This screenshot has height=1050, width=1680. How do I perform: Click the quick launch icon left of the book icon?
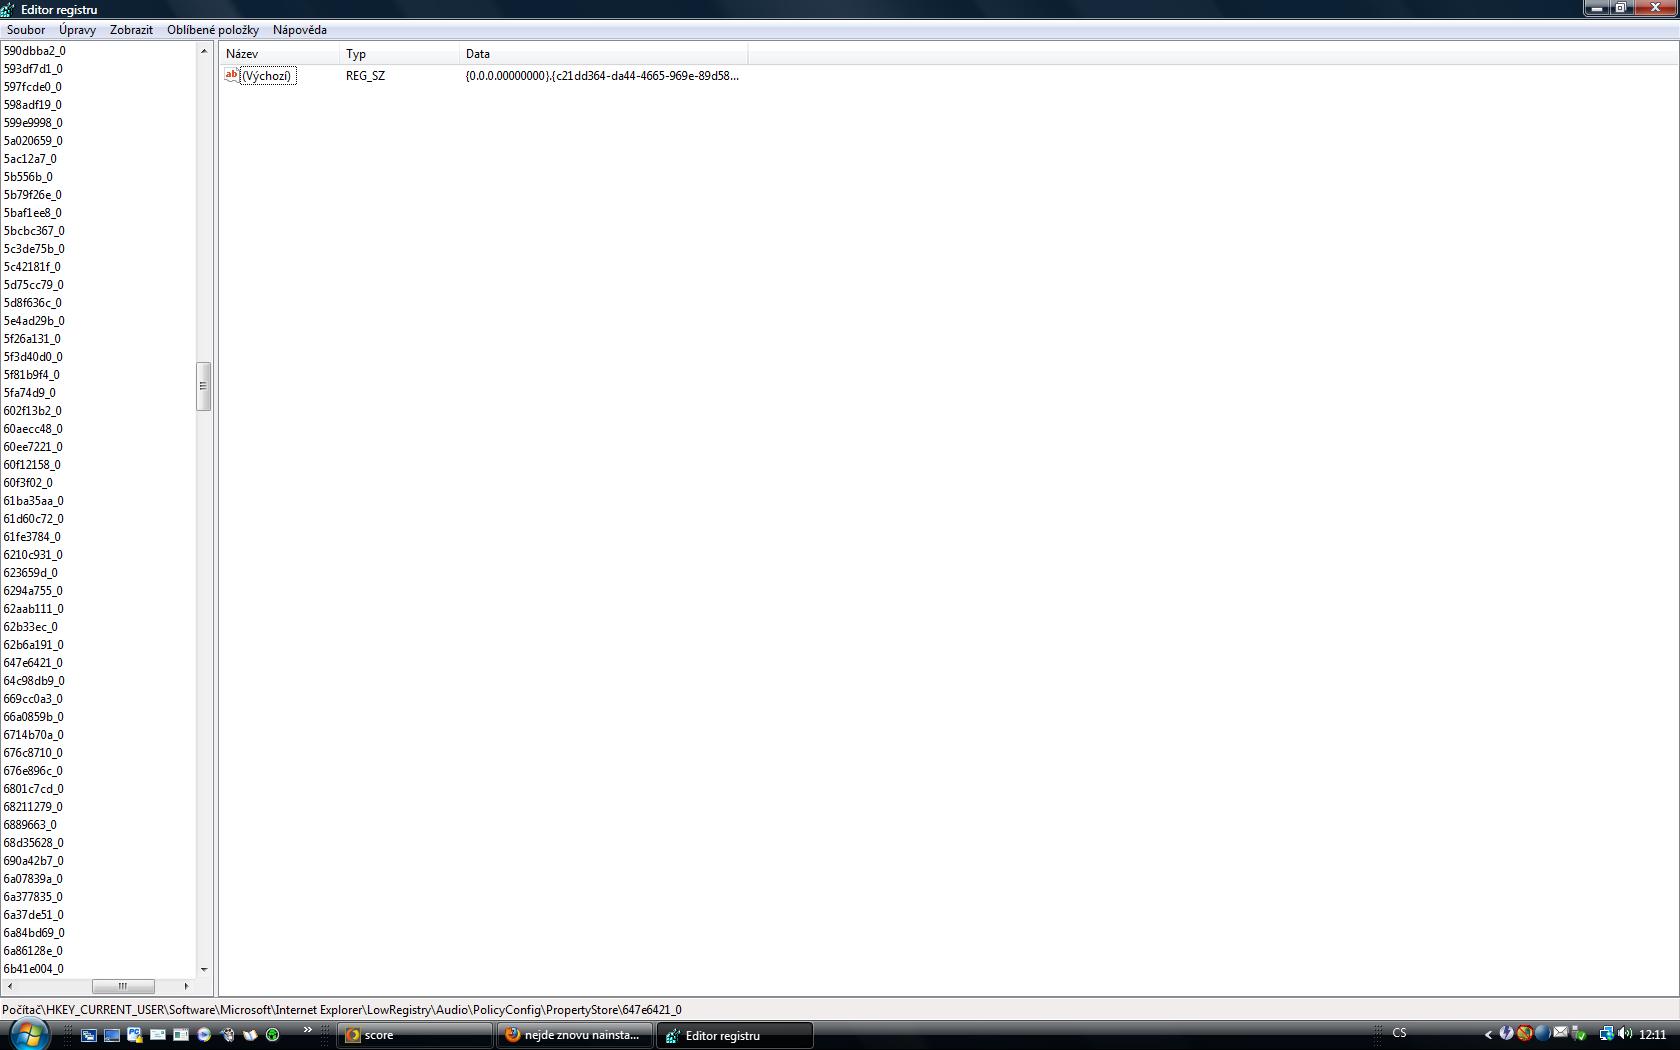click(x=228, y=1035)
